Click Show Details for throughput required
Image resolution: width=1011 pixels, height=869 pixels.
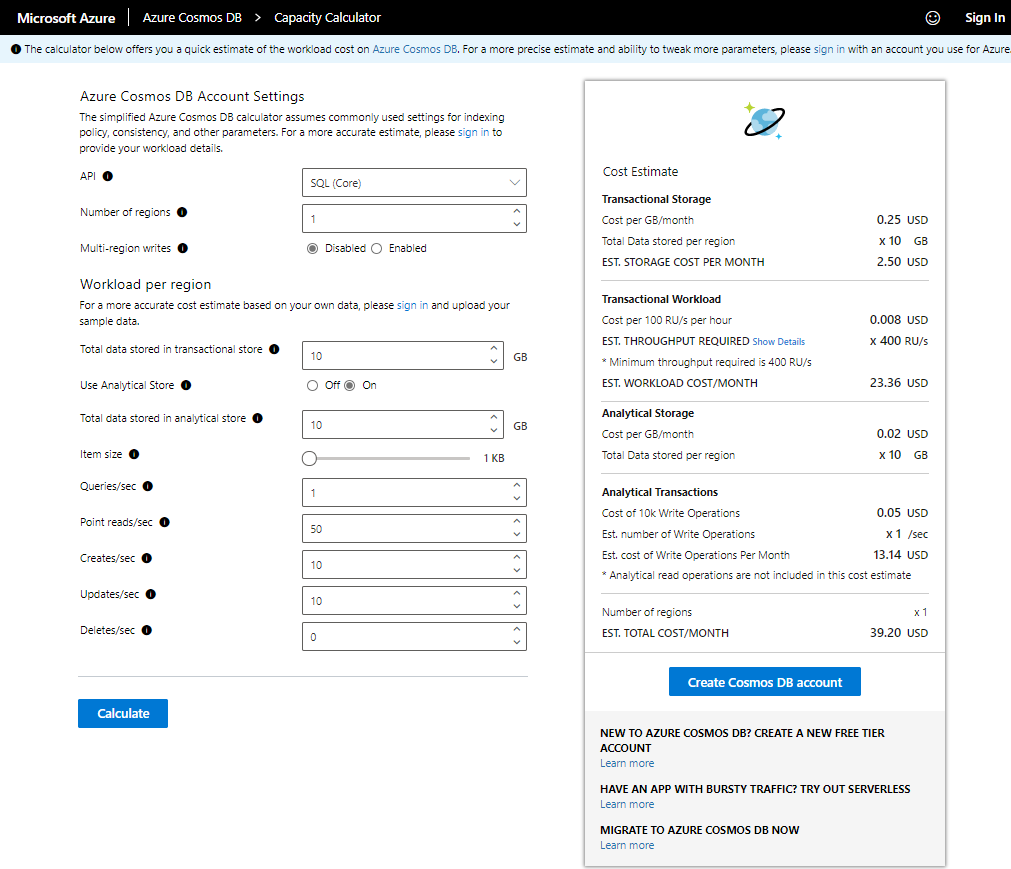click(x=778, y=342)
